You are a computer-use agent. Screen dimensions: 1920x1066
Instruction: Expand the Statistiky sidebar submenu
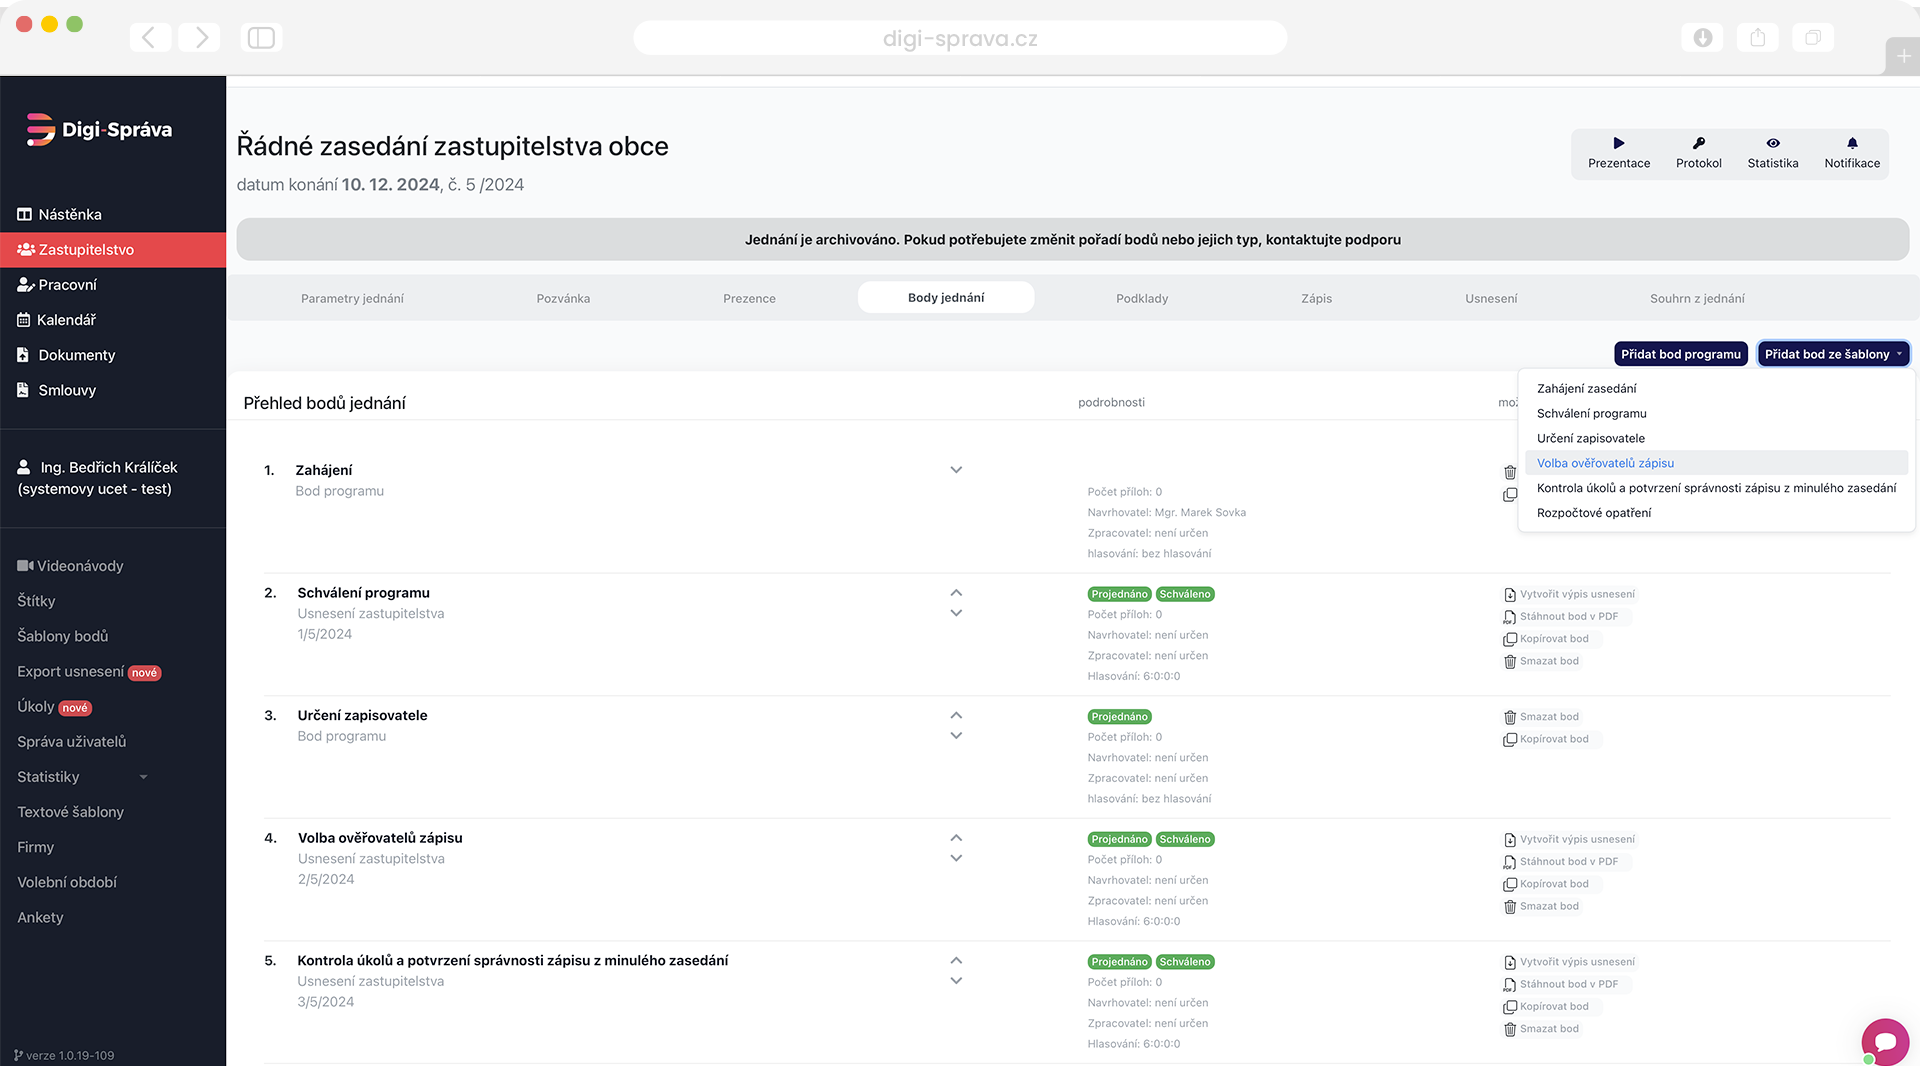[x=143, y=777]
